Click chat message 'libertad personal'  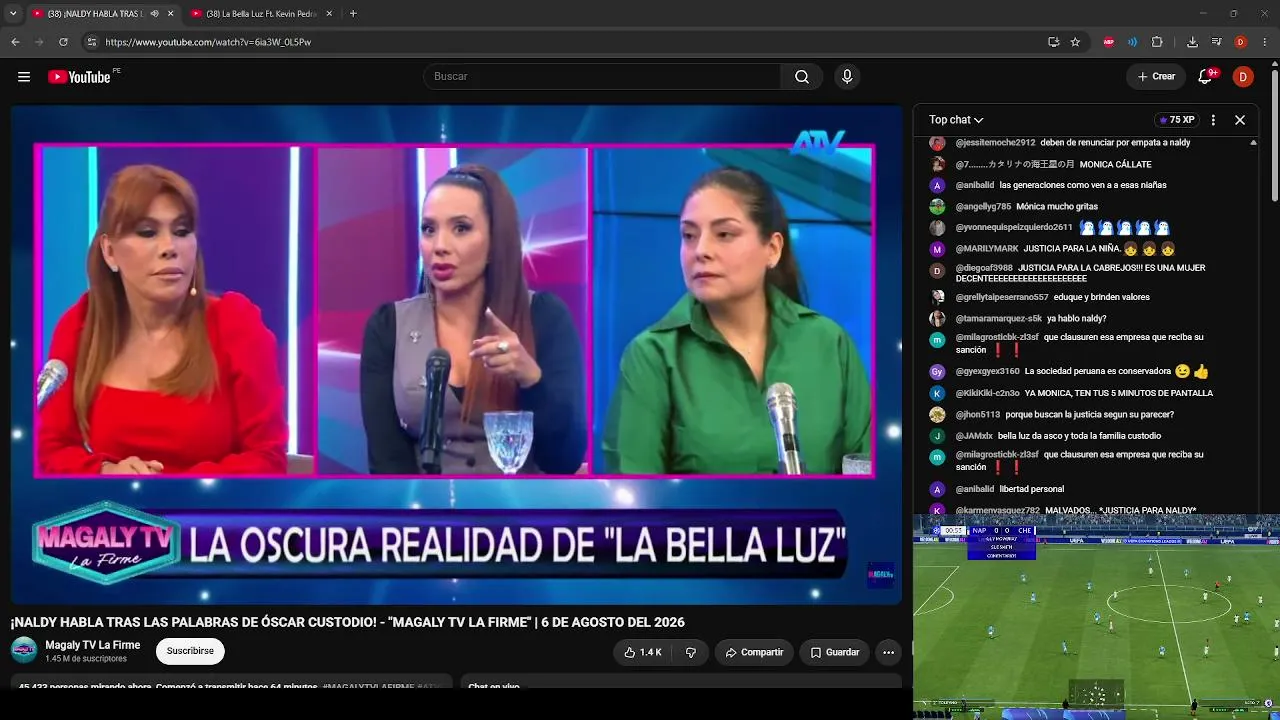click(1032, 489)
